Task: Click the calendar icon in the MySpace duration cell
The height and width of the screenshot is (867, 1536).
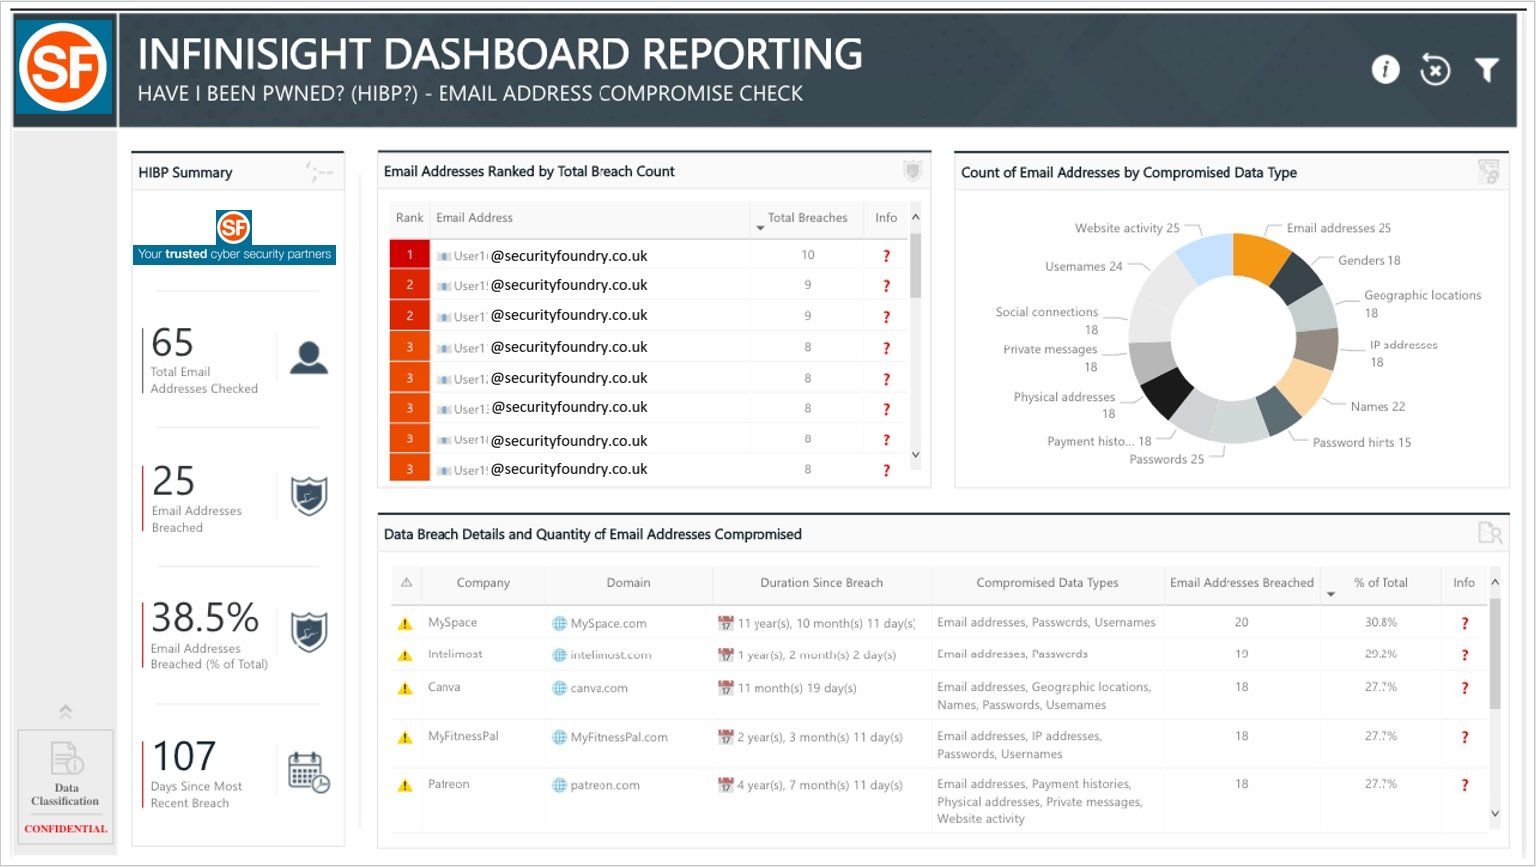Action: pyautogui.click(x=726, y=623)
